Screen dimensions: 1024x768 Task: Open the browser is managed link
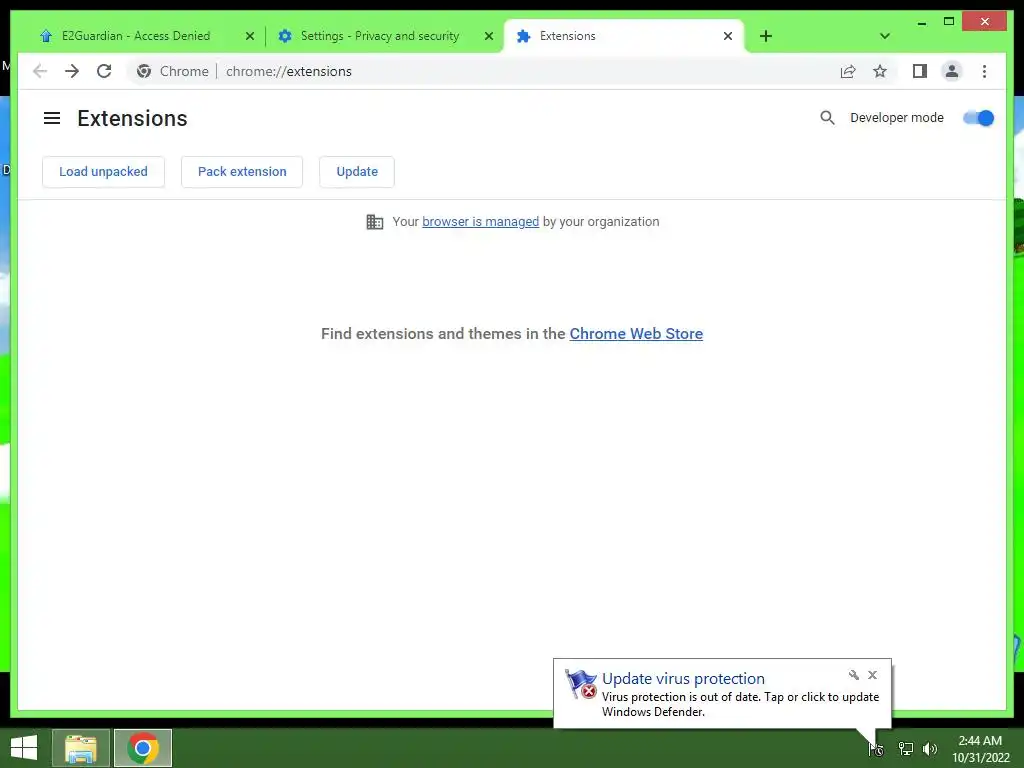pyautogui.click(x=481, y=222)
